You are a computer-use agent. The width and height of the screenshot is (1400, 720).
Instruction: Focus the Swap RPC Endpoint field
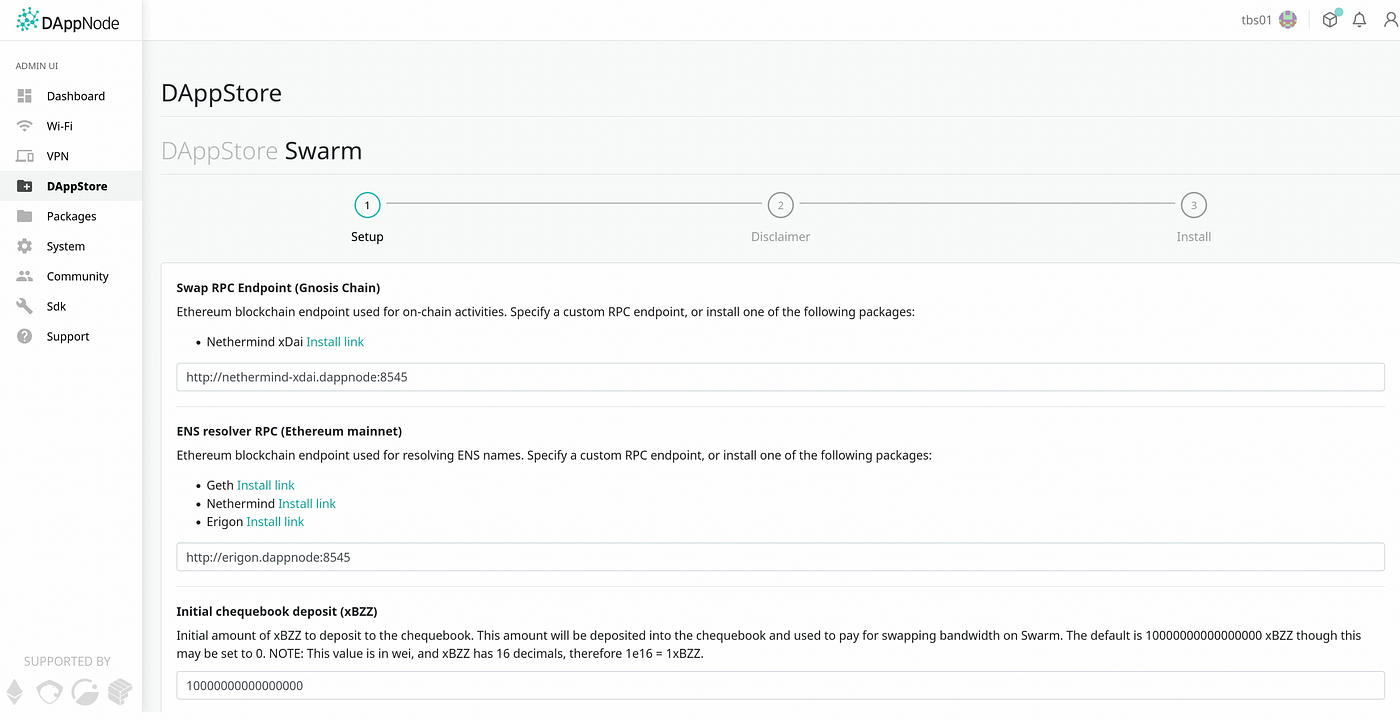(780, 377)
